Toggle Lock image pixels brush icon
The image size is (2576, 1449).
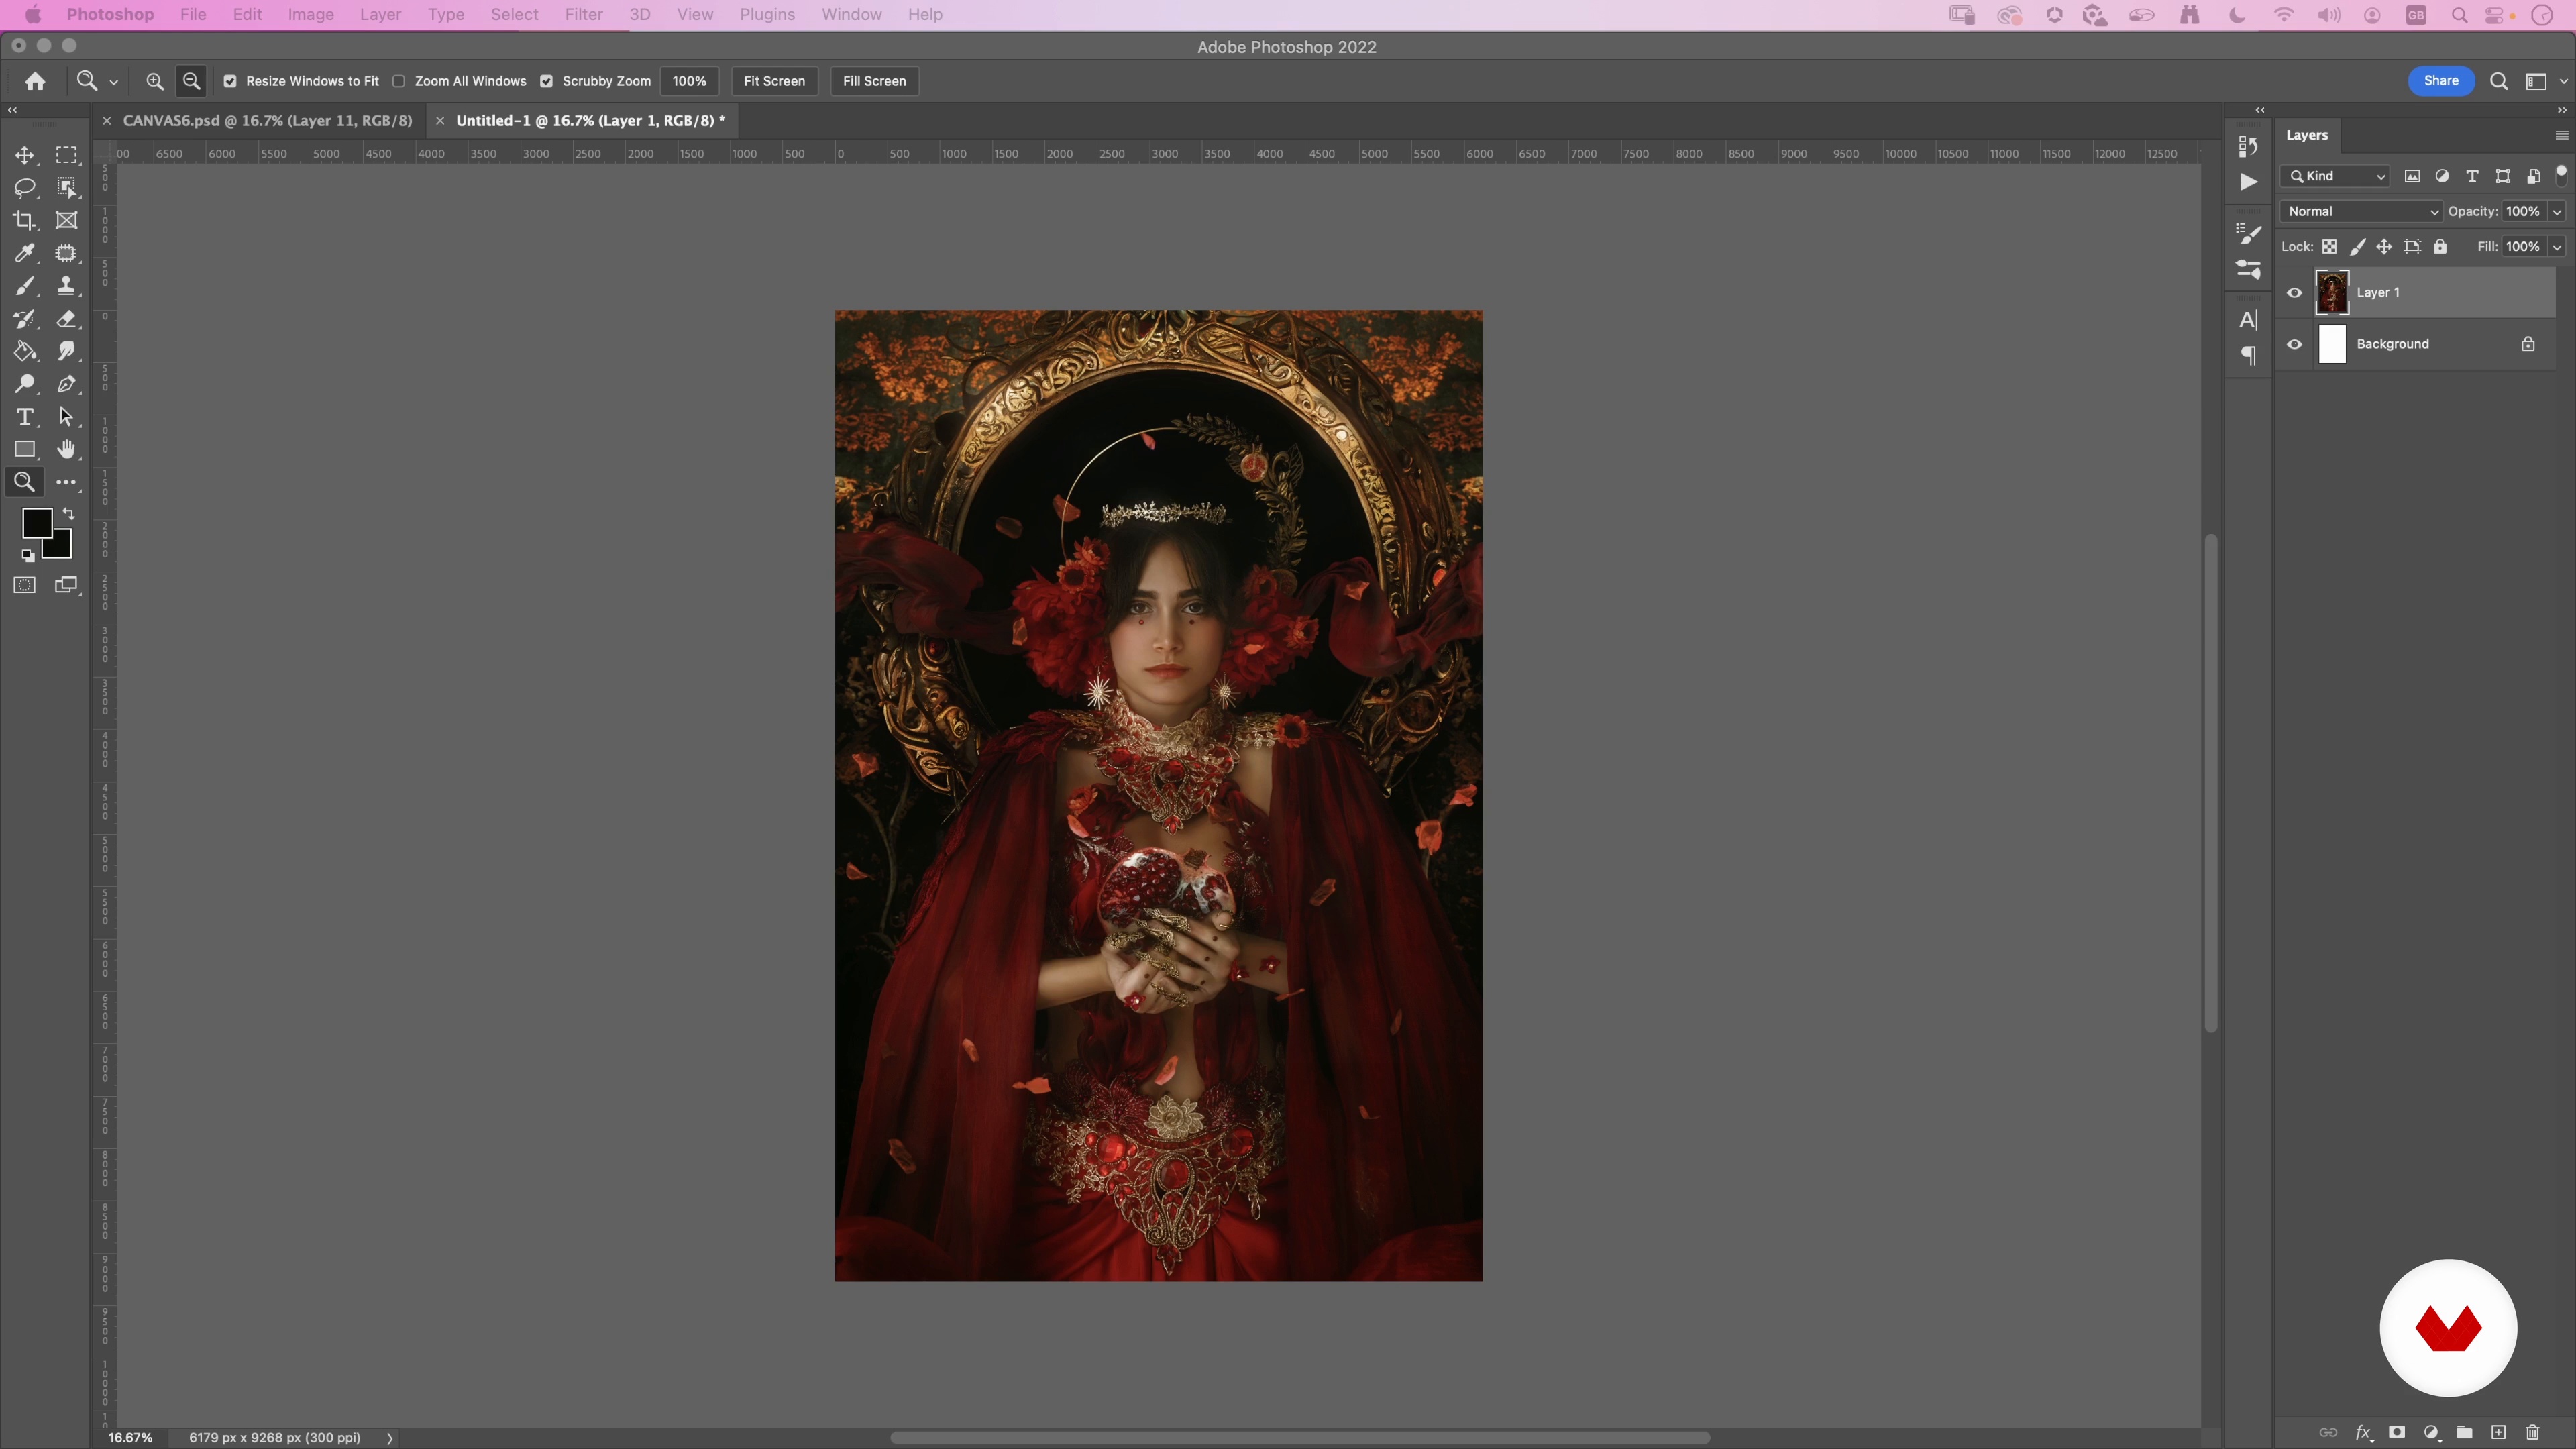[x=2357, y=247]
